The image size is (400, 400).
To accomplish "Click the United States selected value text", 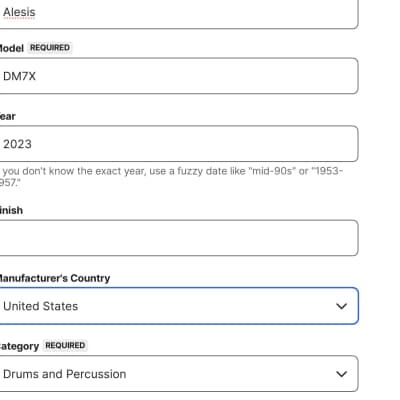I will click(x=40, y=306).
